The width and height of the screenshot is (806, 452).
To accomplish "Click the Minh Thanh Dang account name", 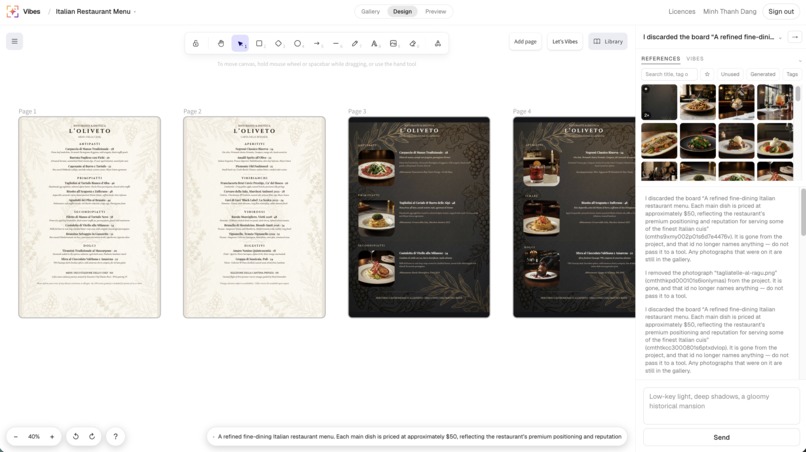I will [729, 11].
